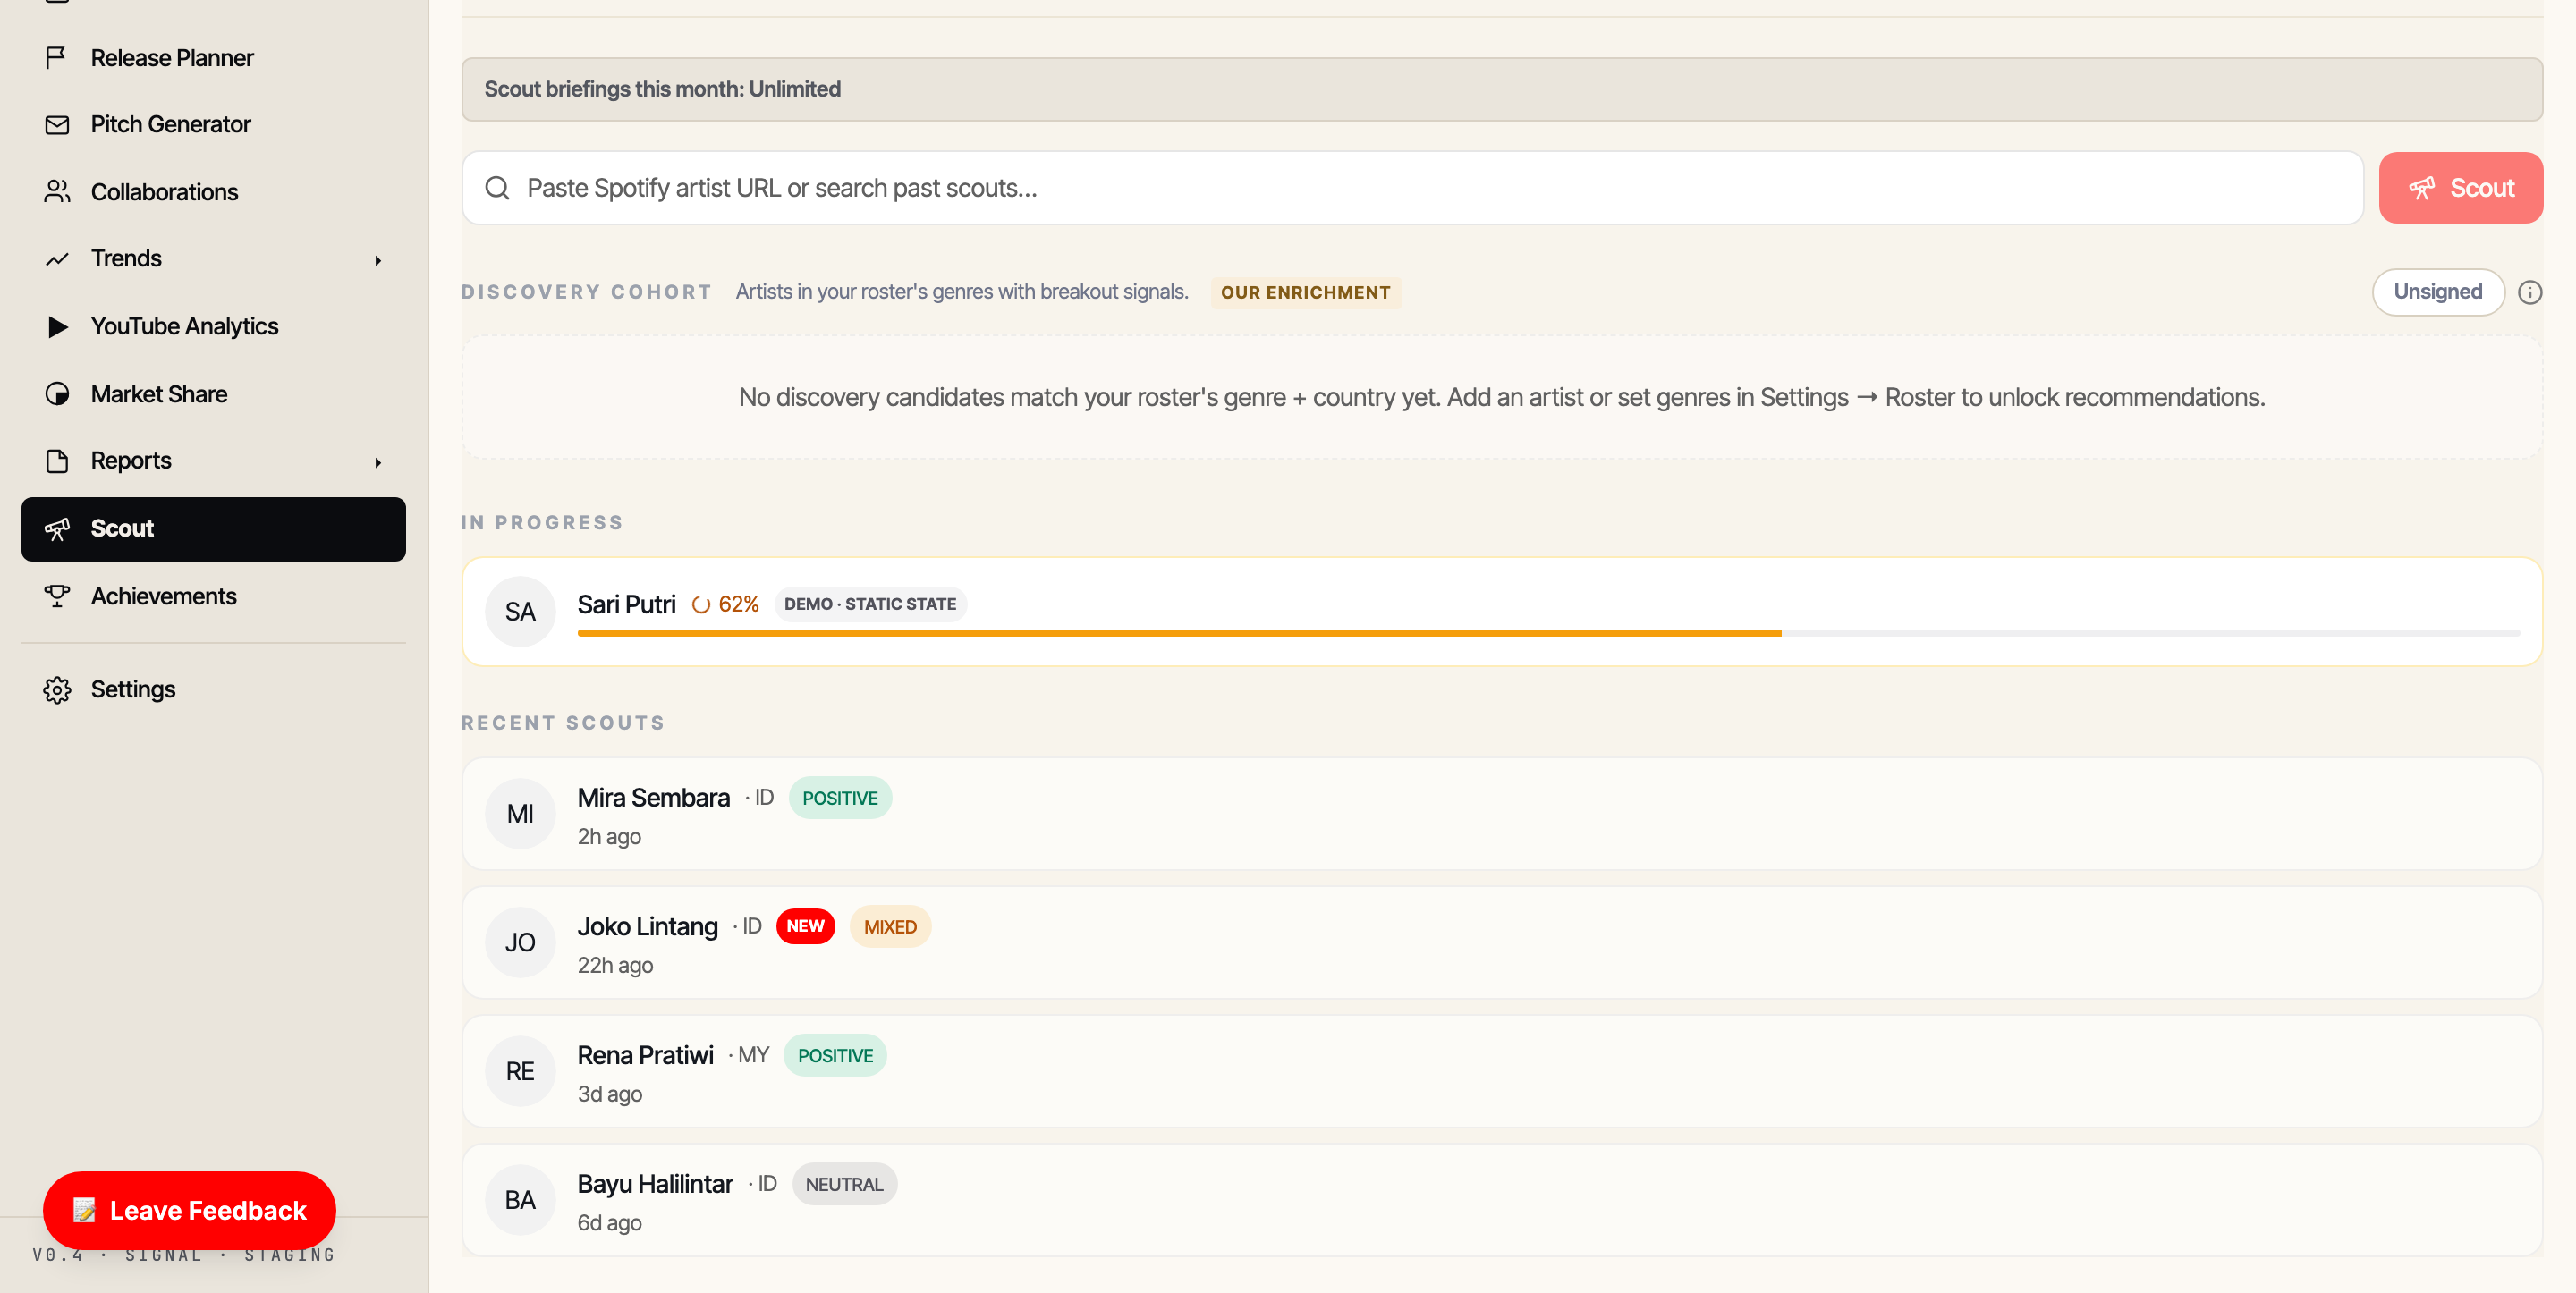Click the 62% progress indicator
The height and width of the screenshot is (1293, 2576).
point(726,604)
